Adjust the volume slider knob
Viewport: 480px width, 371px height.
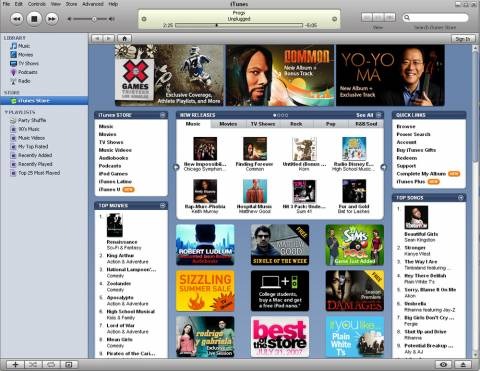94,19
